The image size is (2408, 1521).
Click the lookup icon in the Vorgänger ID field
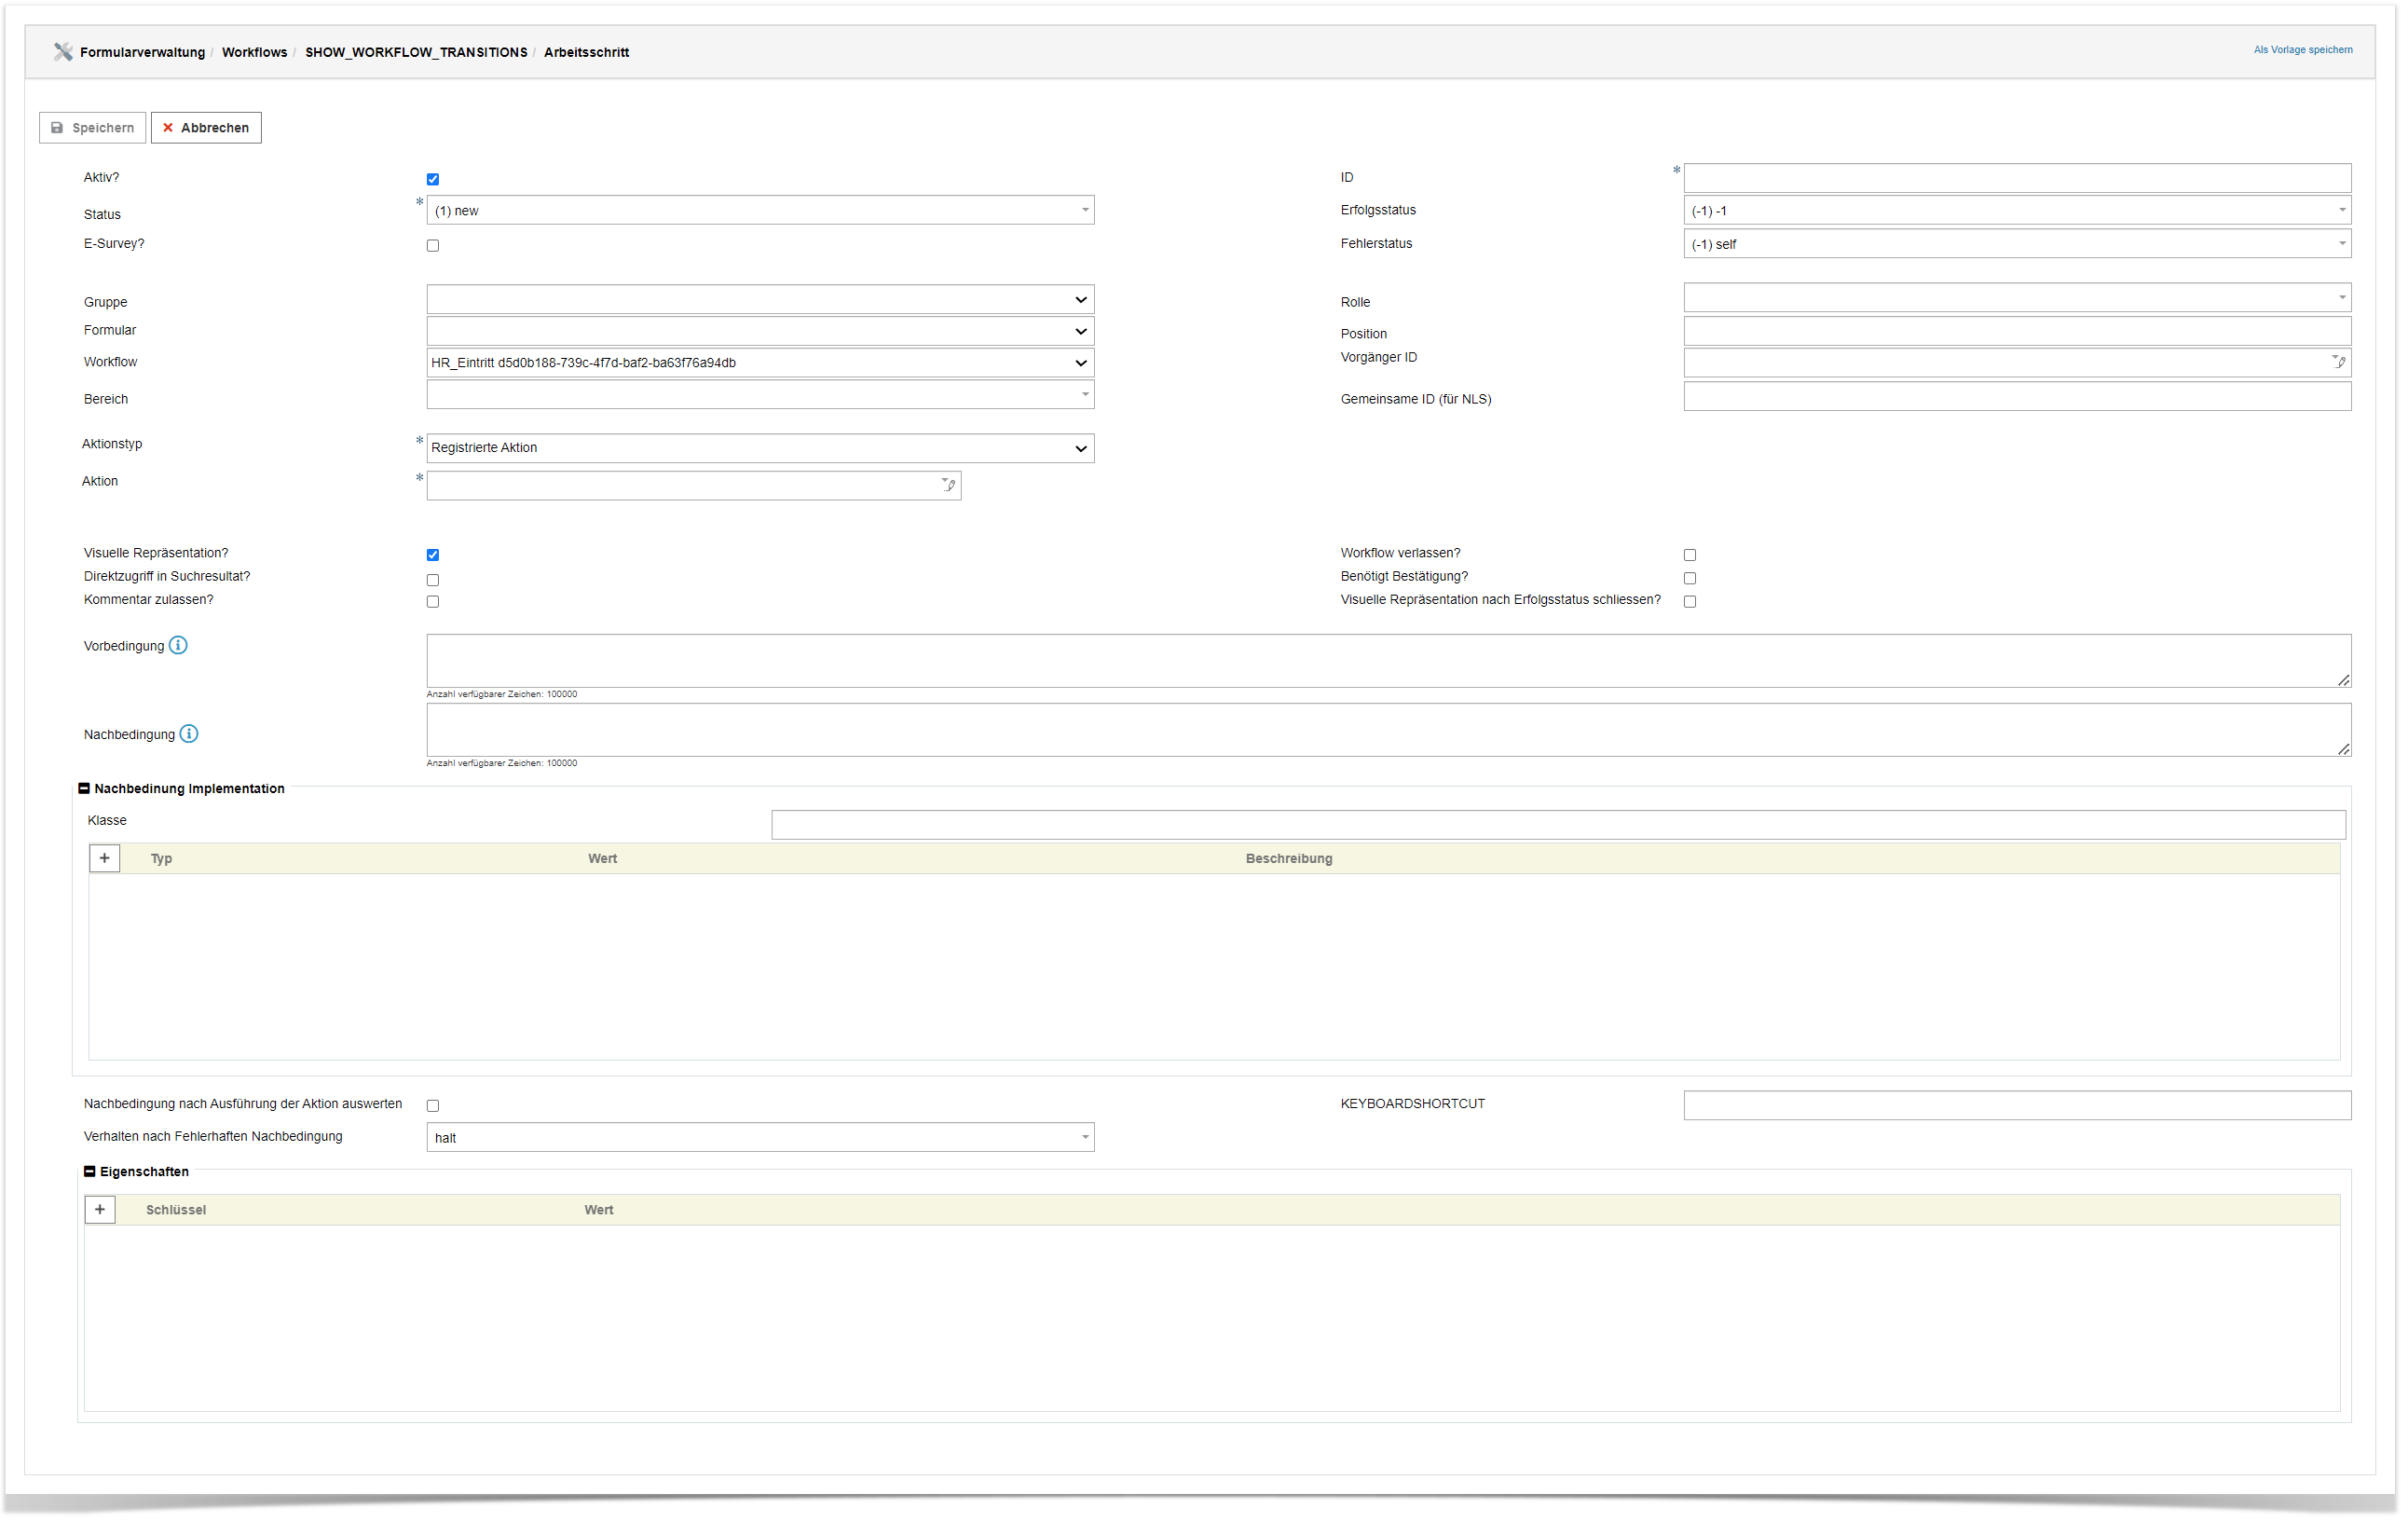click(x=2338, y=363)
